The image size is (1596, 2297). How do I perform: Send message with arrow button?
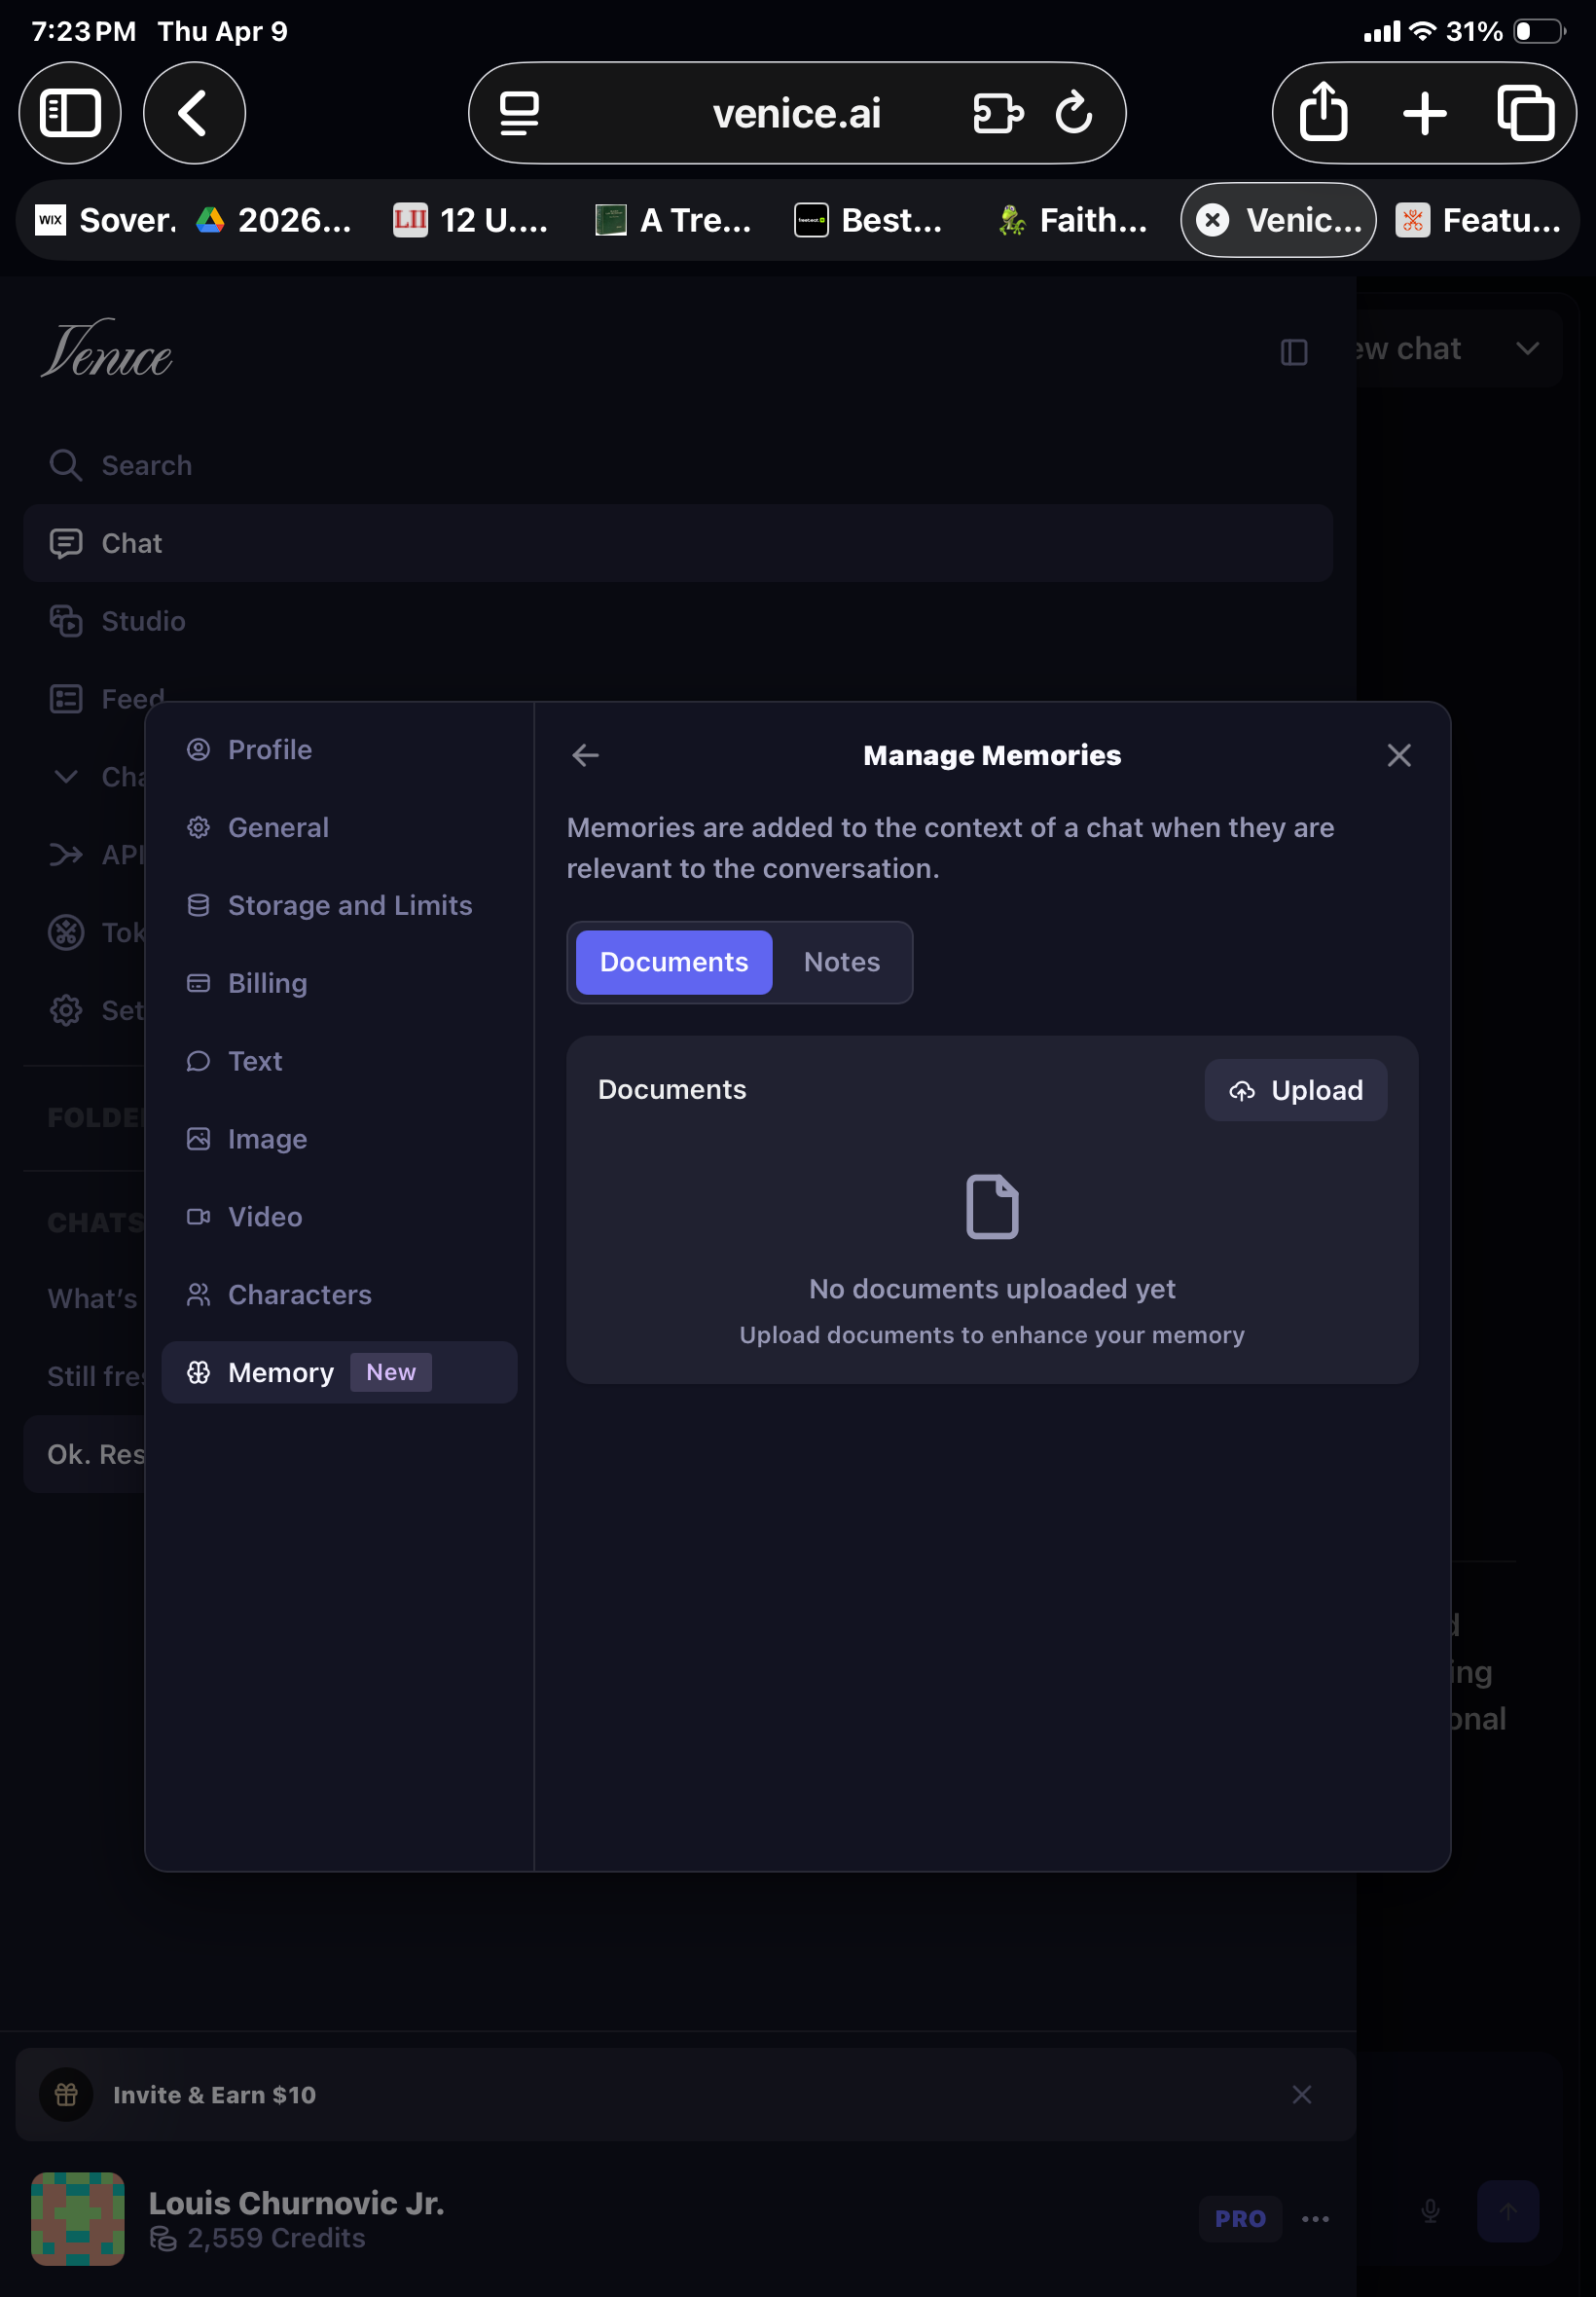pyautogui.click(x=1507, y=2211)
